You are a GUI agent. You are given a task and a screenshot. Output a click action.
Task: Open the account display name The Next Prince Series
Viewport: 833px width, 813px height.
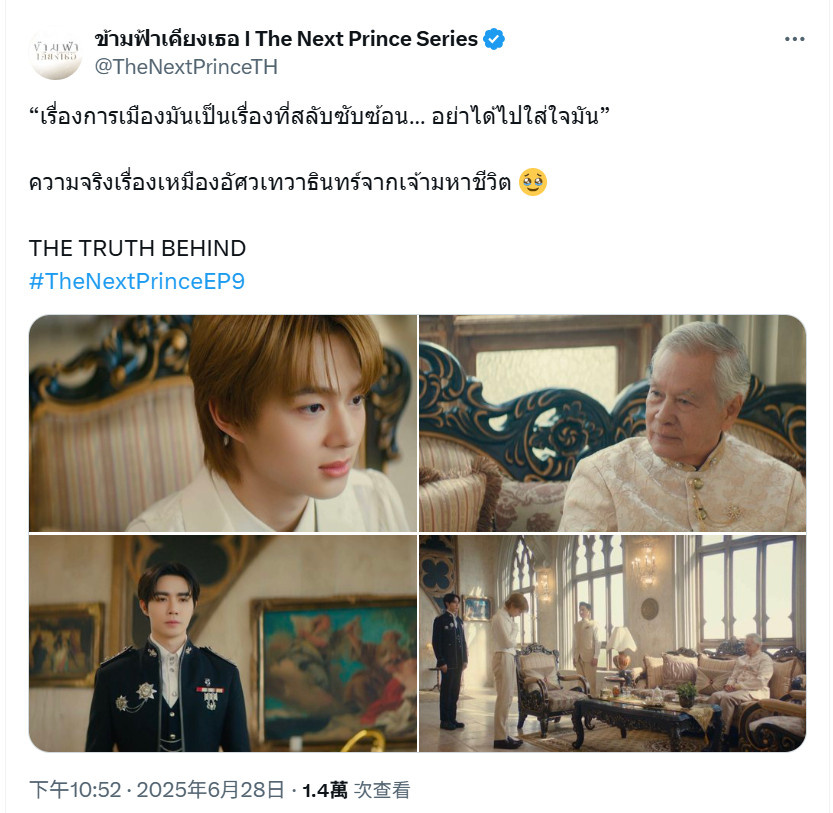[286, 39]
